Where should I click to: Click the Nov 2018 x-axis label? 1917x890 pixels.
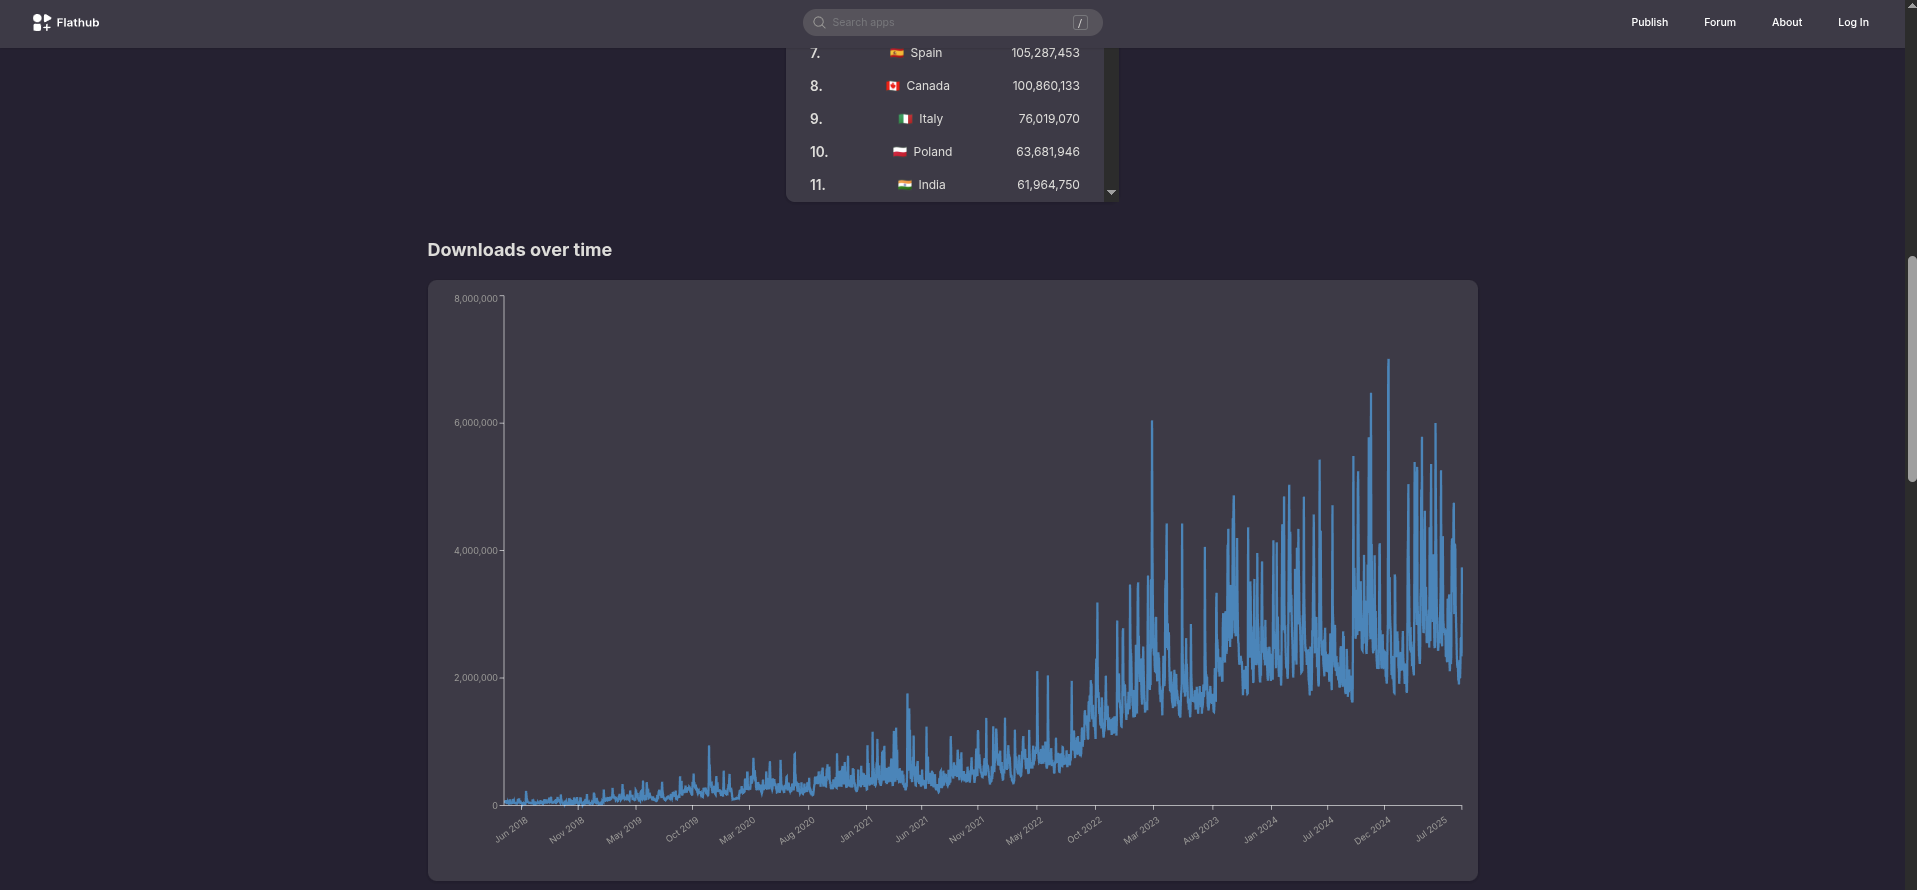pos(567,830)
